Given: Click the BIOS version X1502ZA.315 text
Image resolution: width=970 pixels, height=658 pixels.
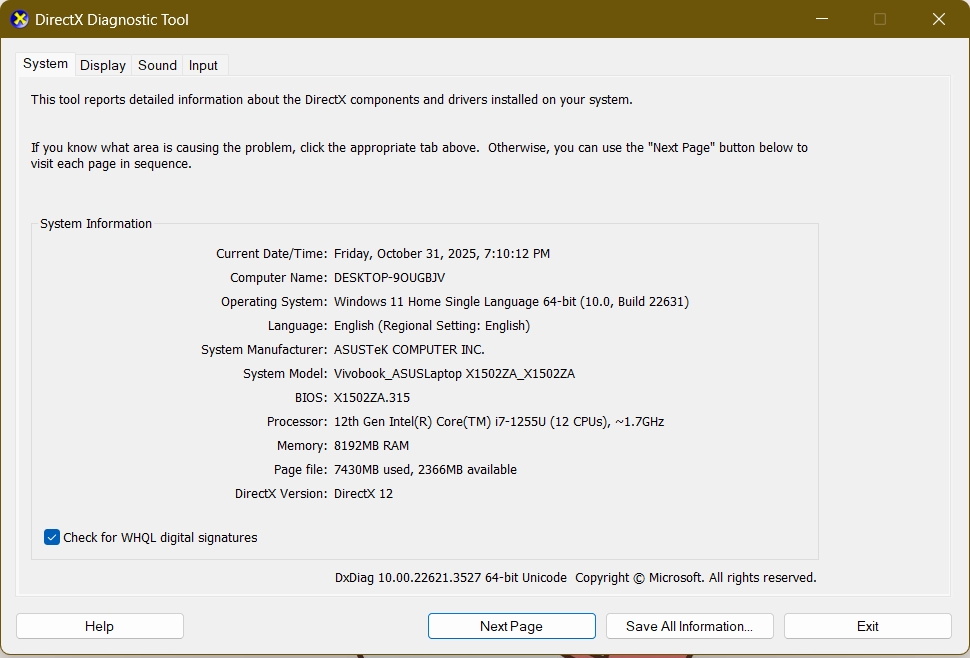Looking at the screenshot, I should (x=371, y=398).
